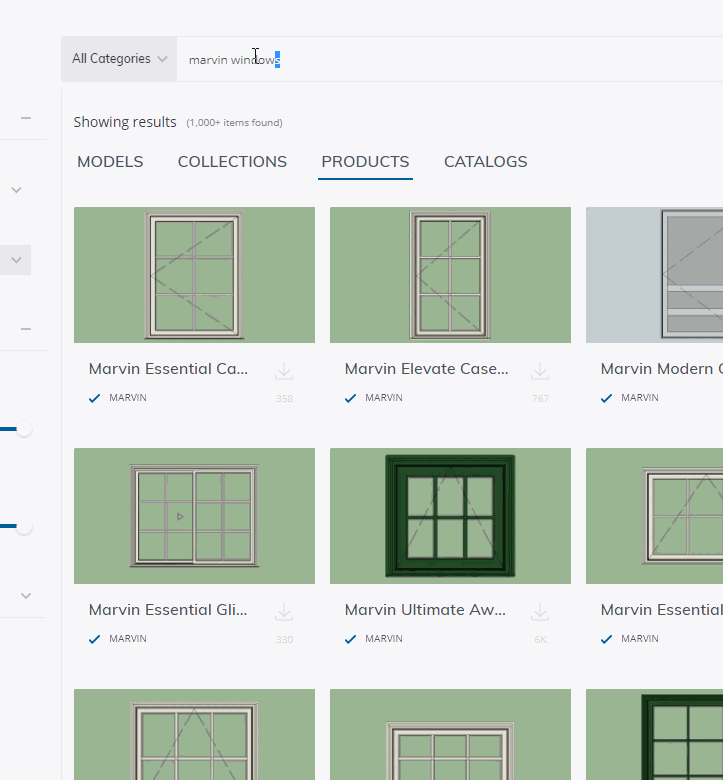Download Marvin Ultimate Aw... product

pyautogui.click(x=540, y=612)
